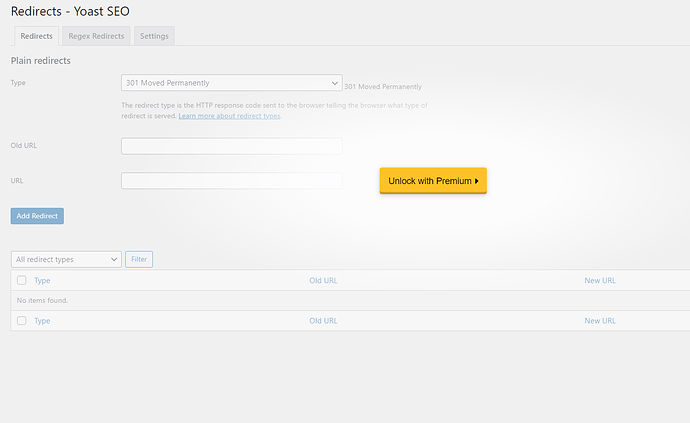Click the Add Redirect button
The width and height of the screenshot is (690, 423).
pyautogui.click(x=37, y=216)
